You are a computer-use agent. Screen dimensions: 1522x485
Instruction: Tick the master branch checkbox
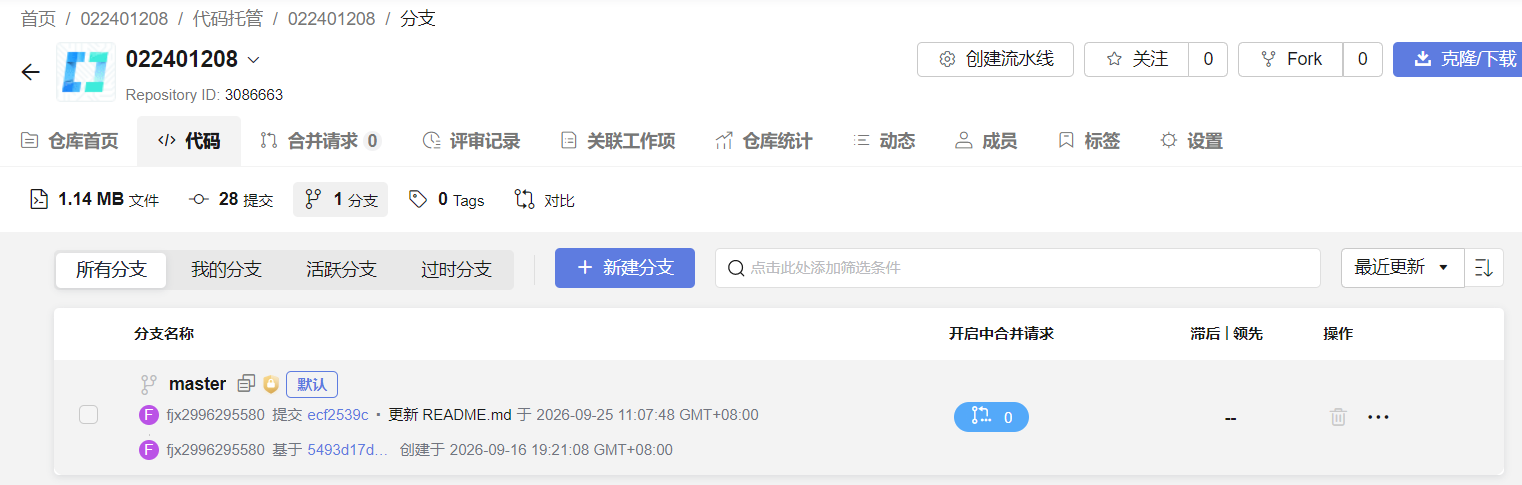coord(89,414)
